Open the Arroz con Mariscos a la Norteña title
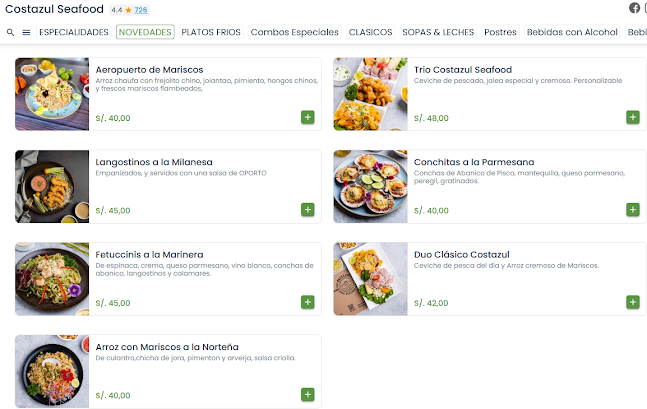The image size is (647, 409). [167, 347]
